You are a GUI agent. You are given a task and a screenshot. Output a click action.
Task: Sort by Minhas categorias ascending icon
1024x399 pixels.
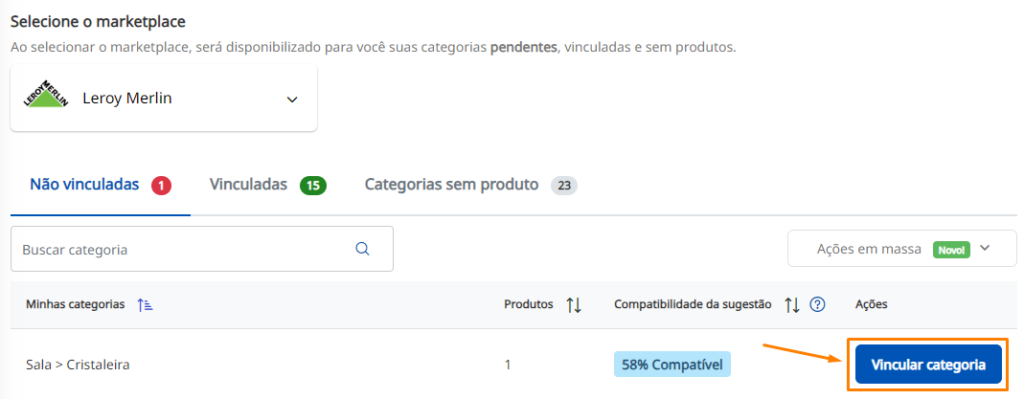(x=145, y=305)
